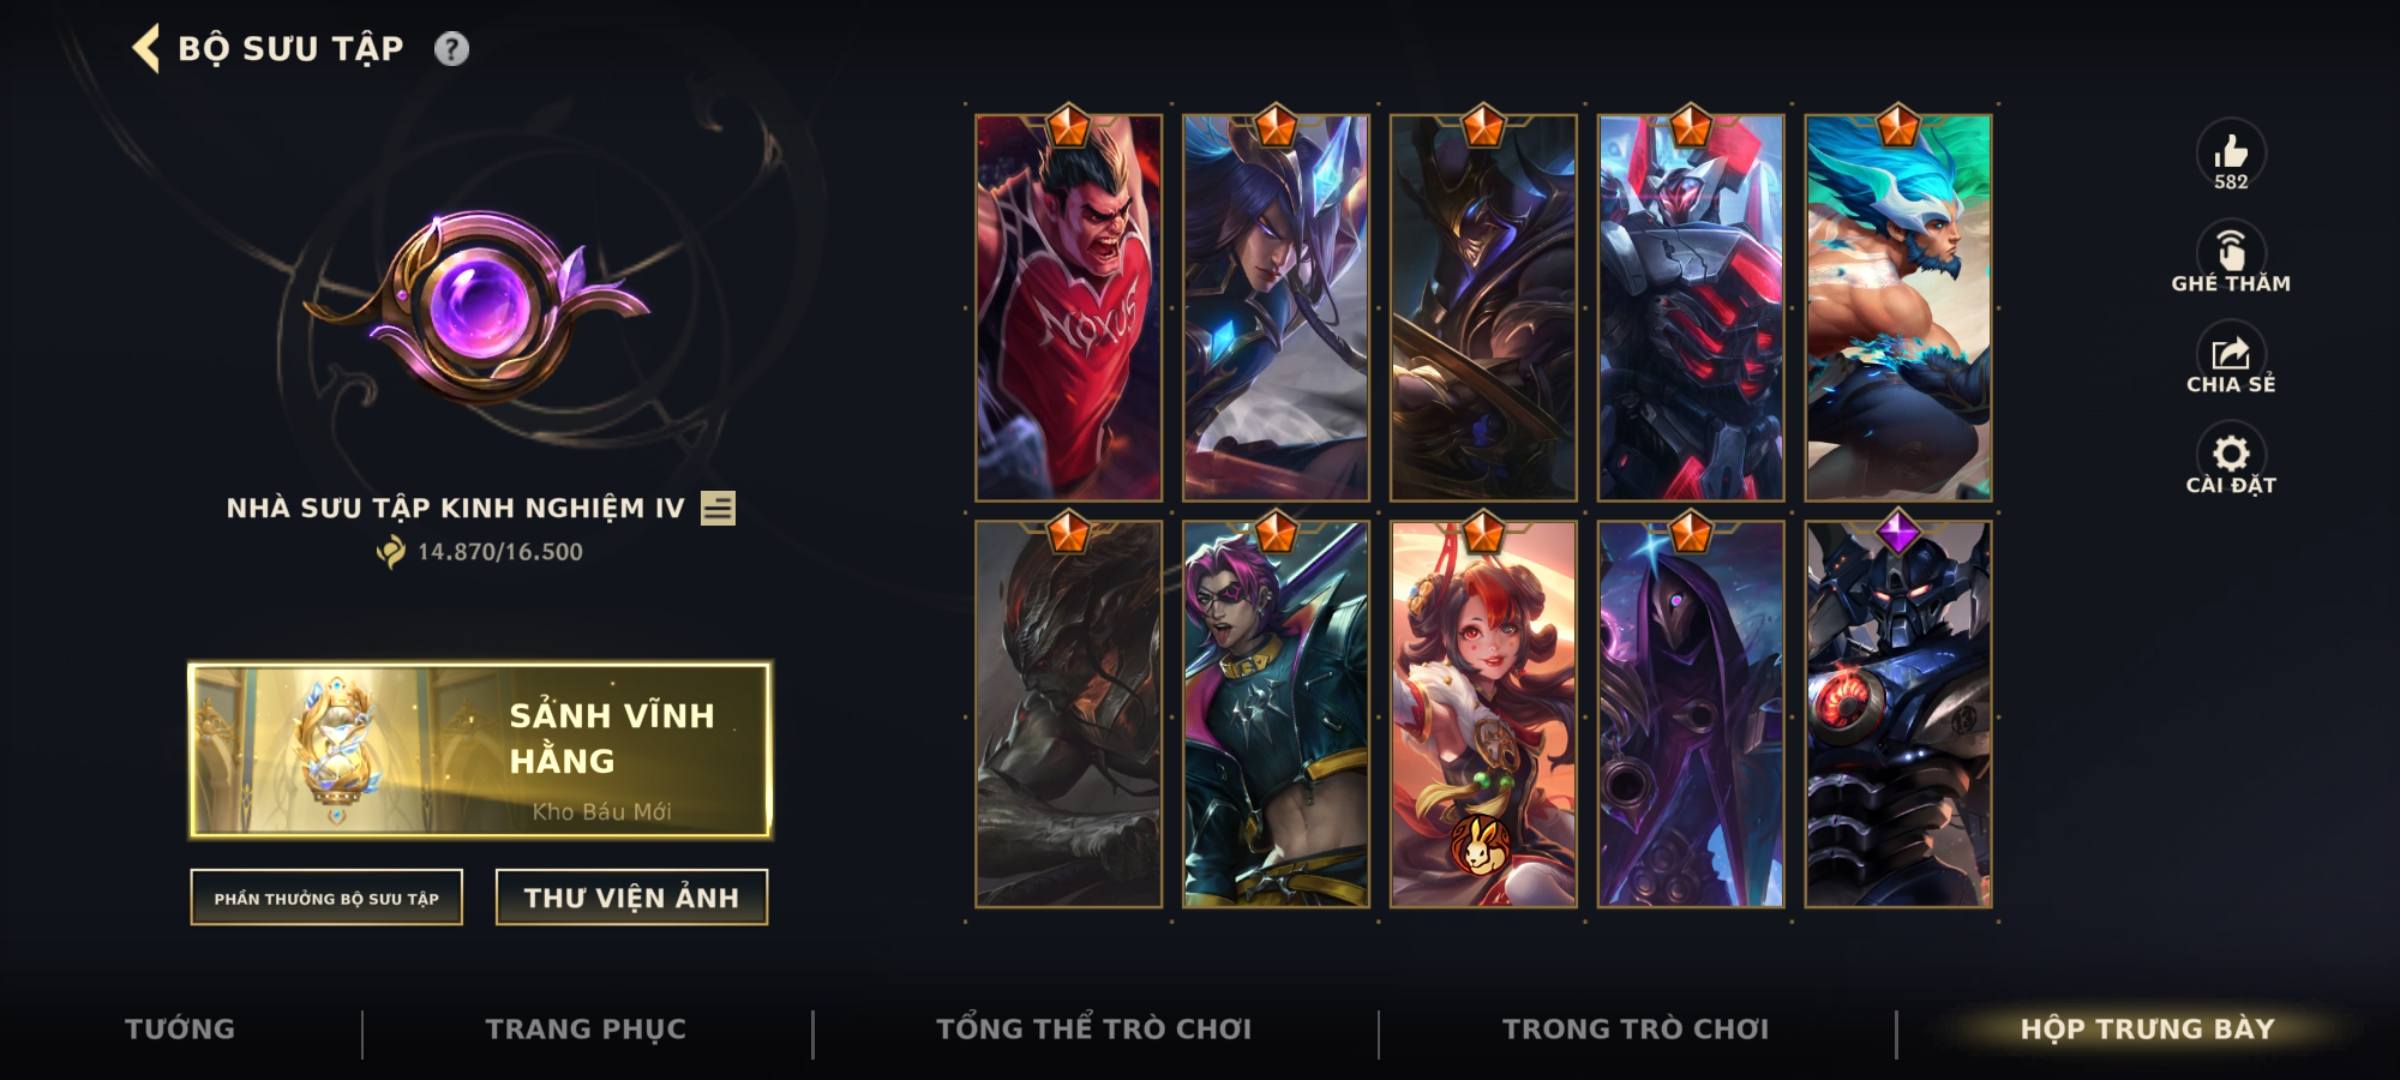This screenshot has height=1080, width=2400.
Task: Select the skin card with purple gem
Action: [1898, 714]
